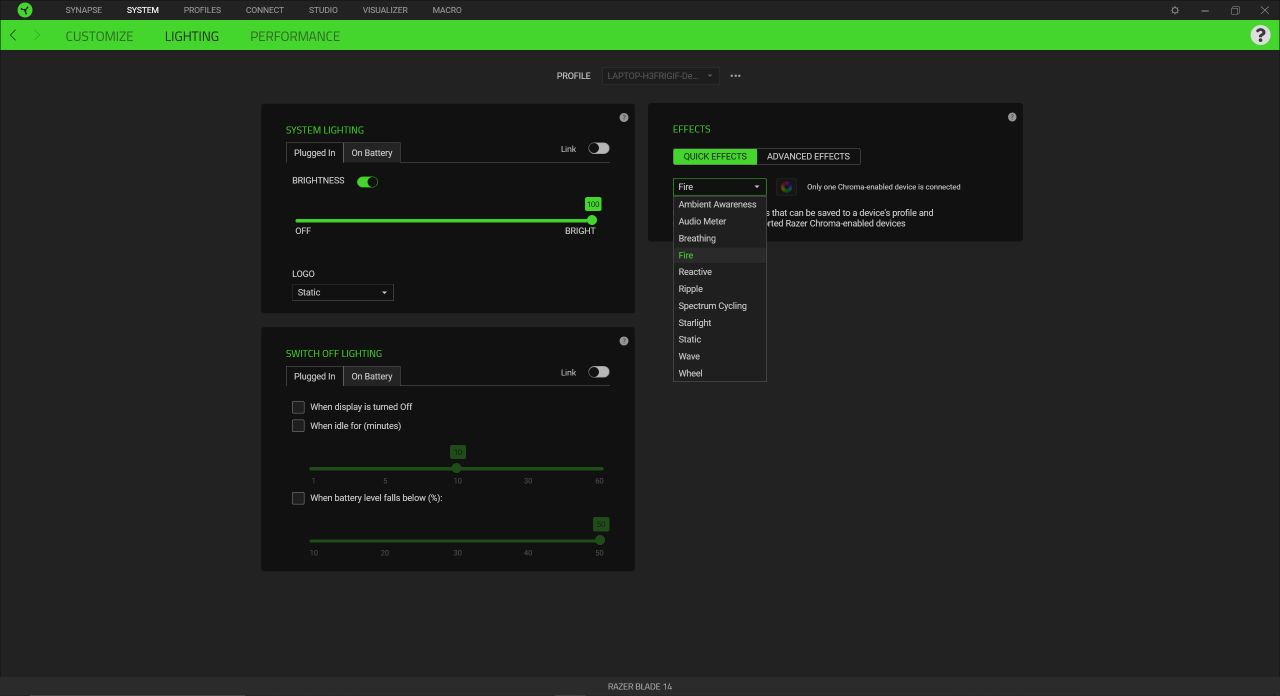Collapse the Fire quick effects dropdown
This screenshot has width=1280, height=696.
pyautogui.click(x=719, y=187)
